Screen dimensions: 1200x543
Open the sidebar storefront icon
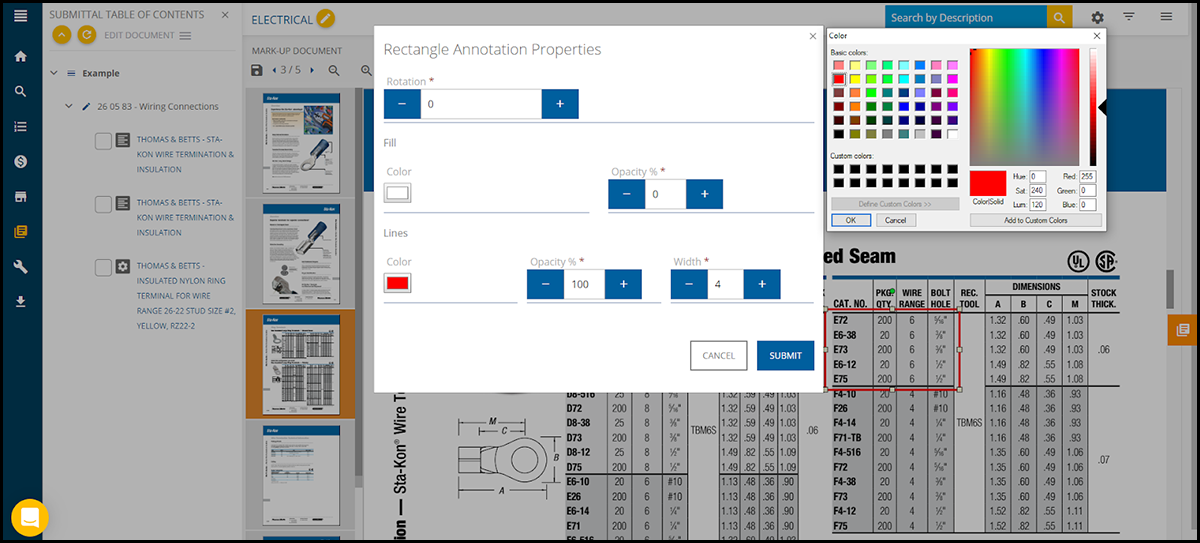click(20, 196)
